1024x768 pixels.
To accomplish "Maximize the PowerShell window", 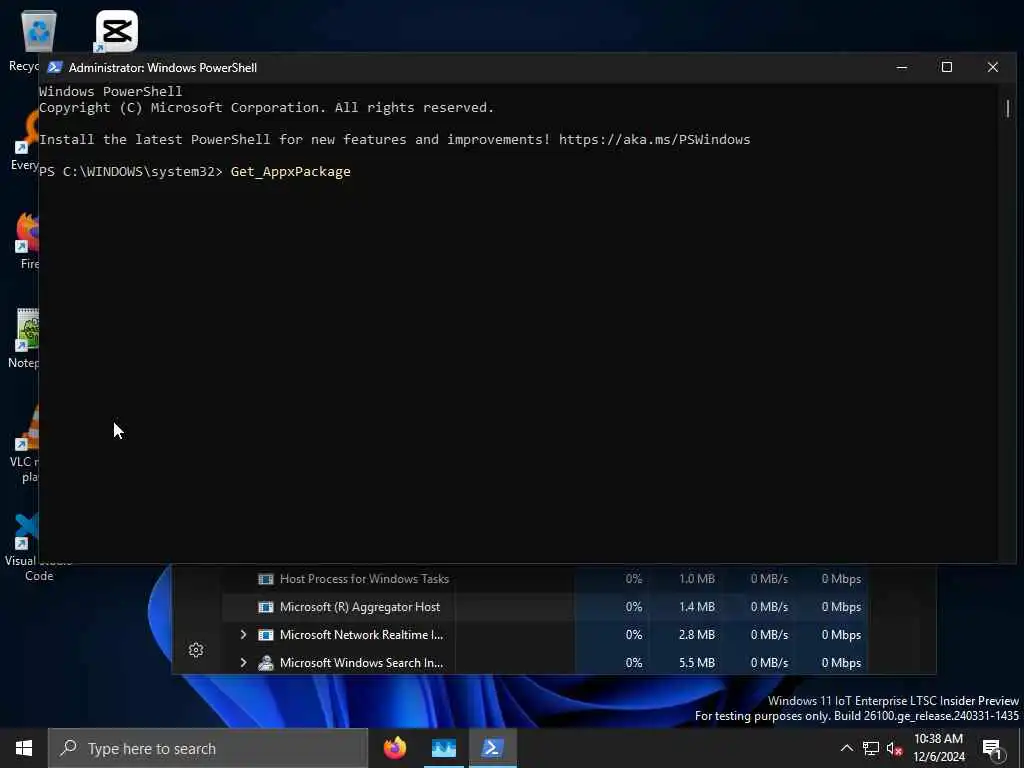I will point(947,67).
